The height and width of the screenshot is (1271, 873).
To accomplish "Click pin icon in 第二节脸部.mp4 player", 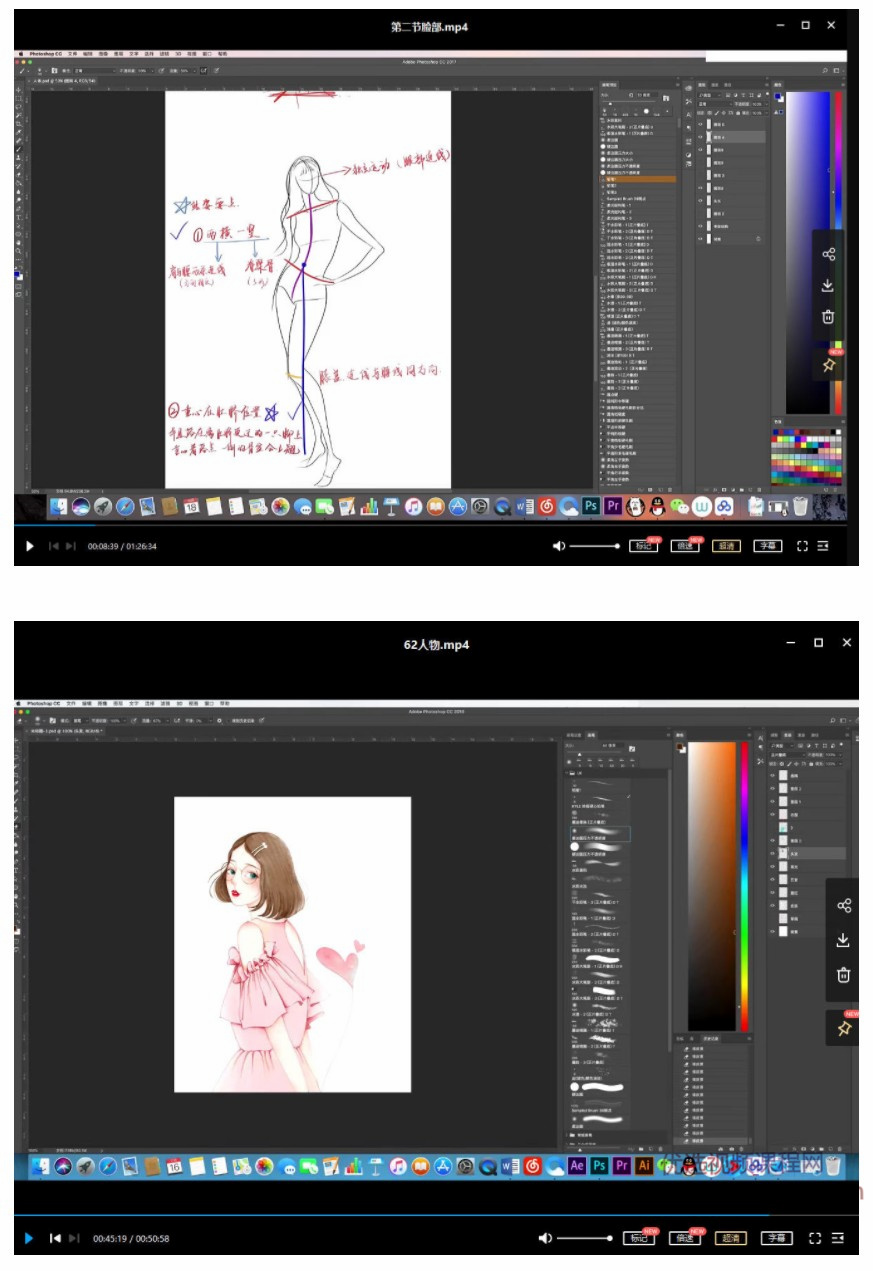I will point(828,366).
